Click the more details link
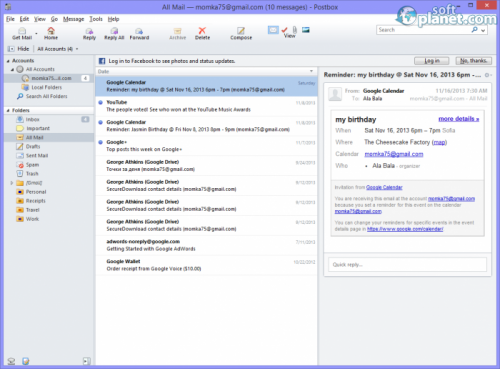 click(x=459, y=119)
